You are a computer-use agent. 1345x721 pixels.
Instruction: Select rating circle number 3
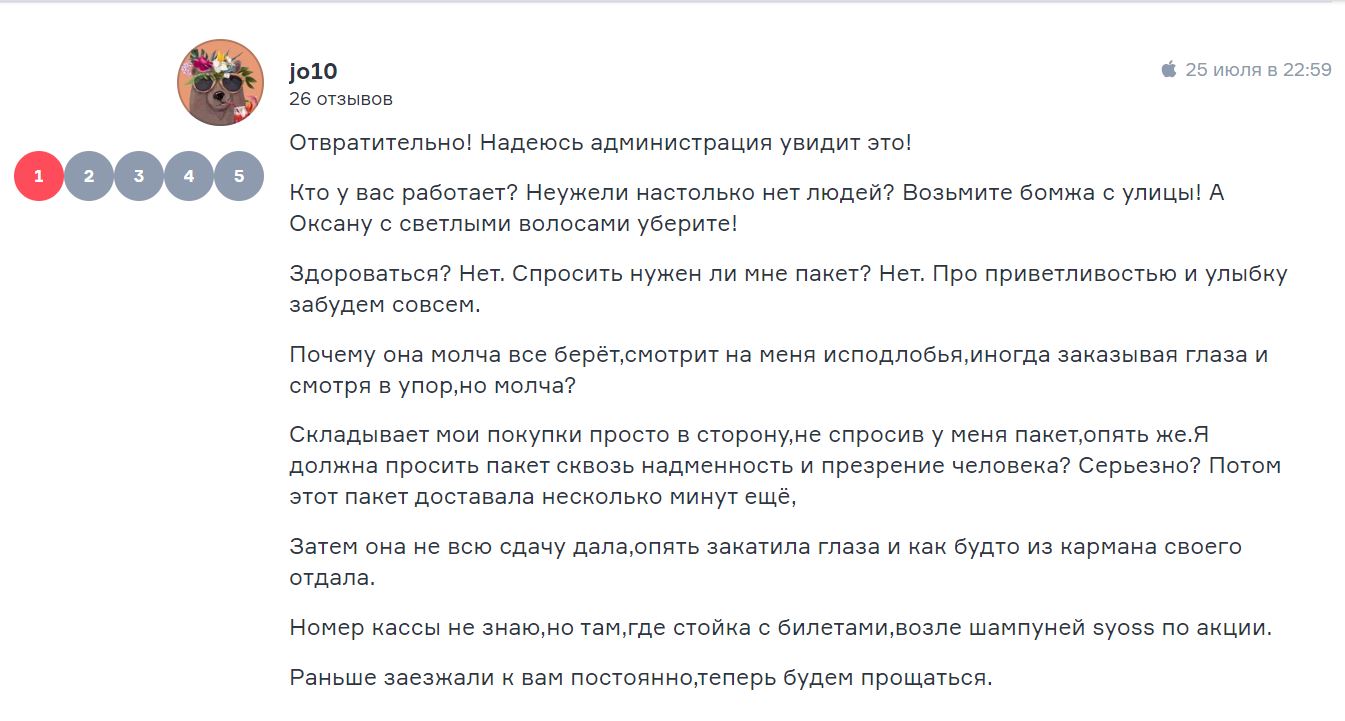pyautogui.click(x=139, y=177)
